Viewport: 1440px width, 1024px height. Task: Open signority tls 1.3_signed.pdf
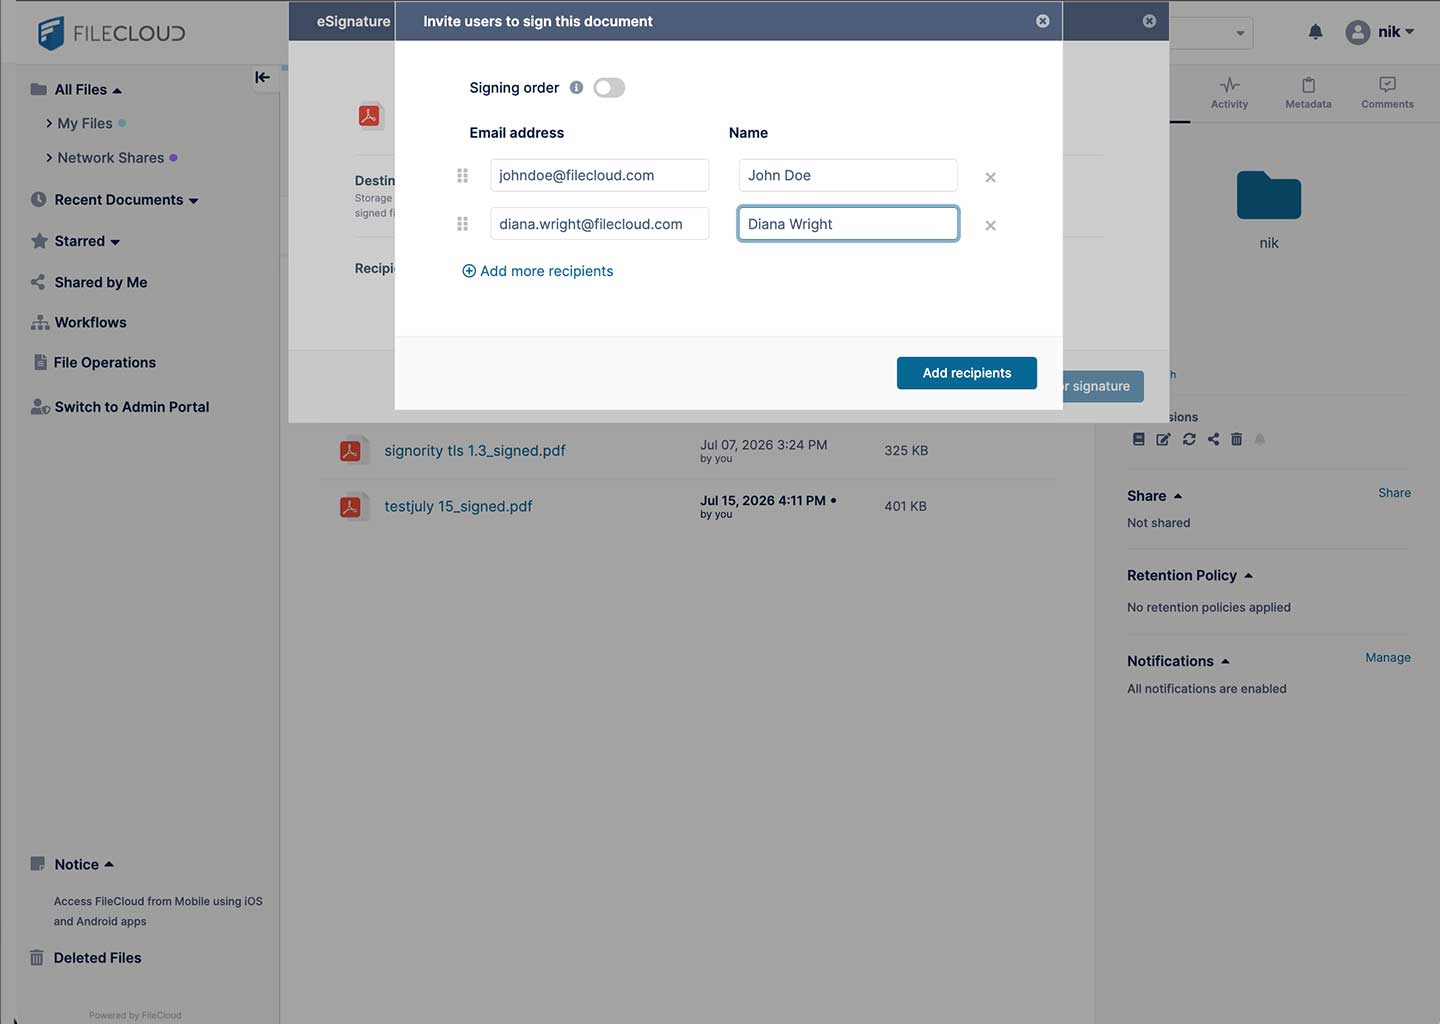click(x=475, y=451)
